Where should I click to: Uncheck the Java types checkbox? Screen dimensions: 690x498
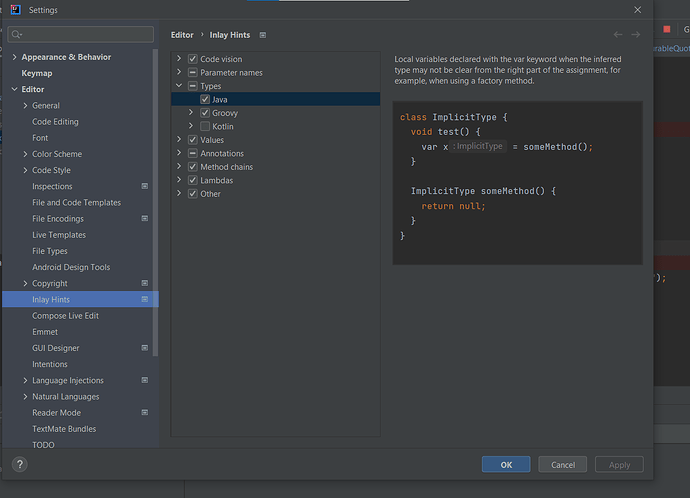point(205,99)
